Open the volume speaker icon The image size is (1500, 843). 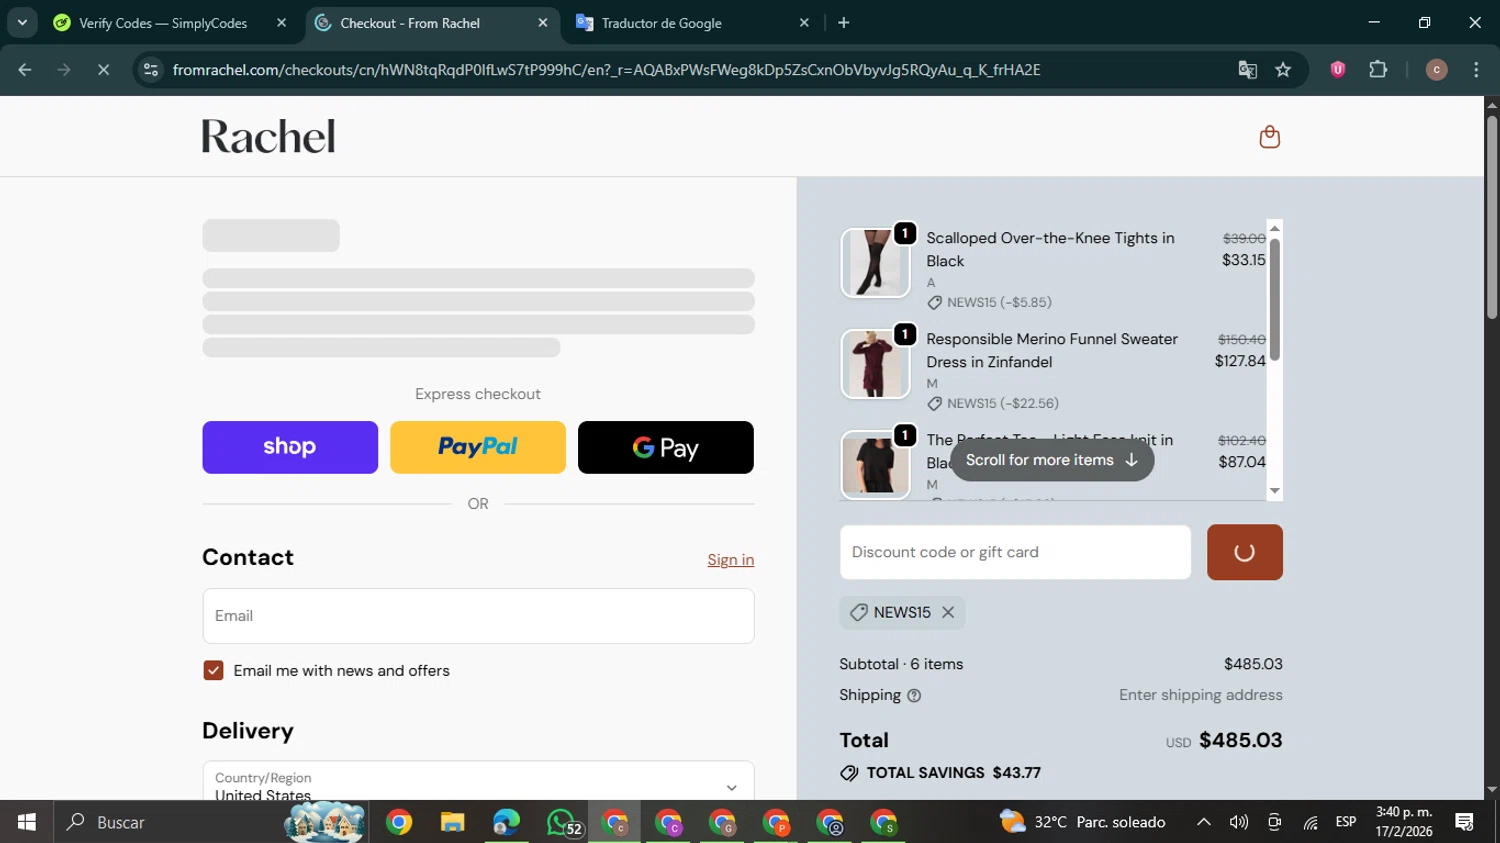coord(1239,822)
